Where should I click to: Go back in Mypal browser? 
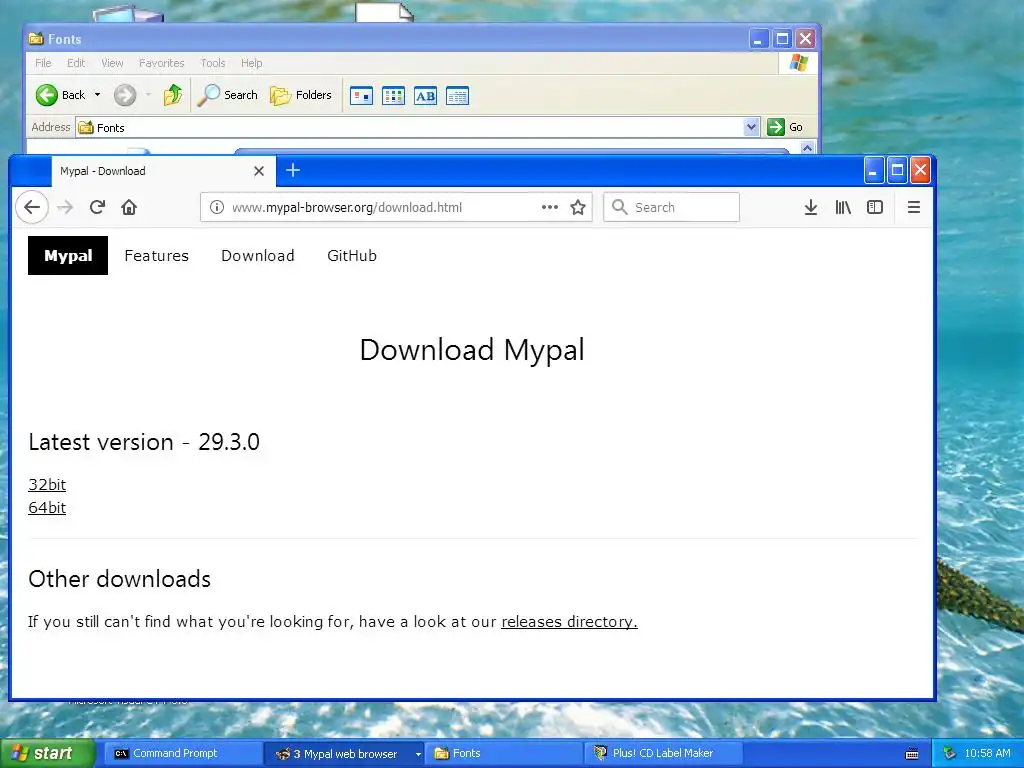(32, 208)
